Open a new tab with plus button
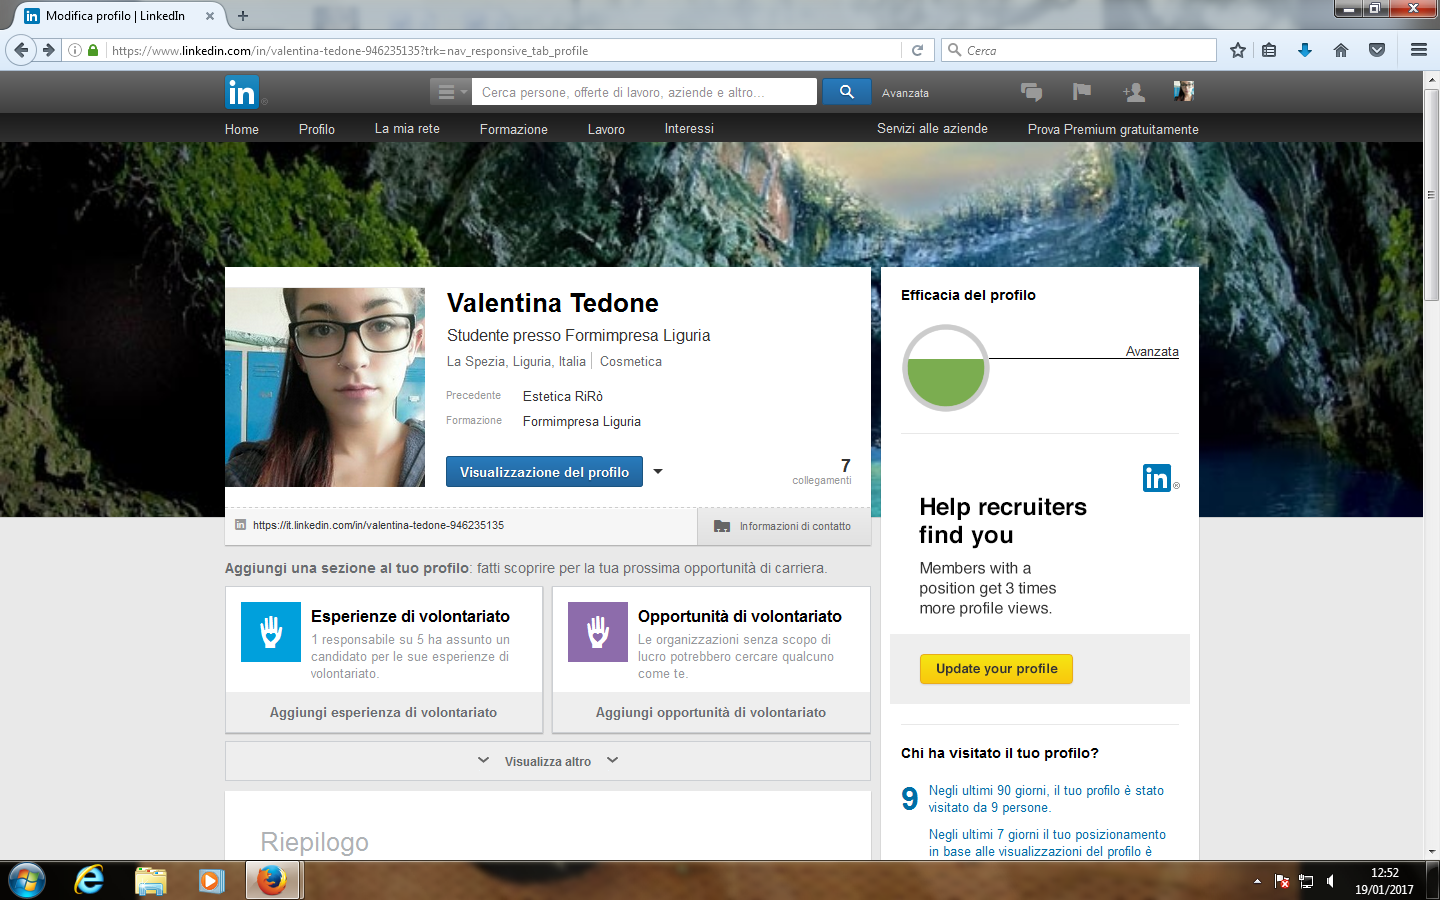The height and width of the screenshot is (900, 1440). pyautogui.click(x=243, y=16)
